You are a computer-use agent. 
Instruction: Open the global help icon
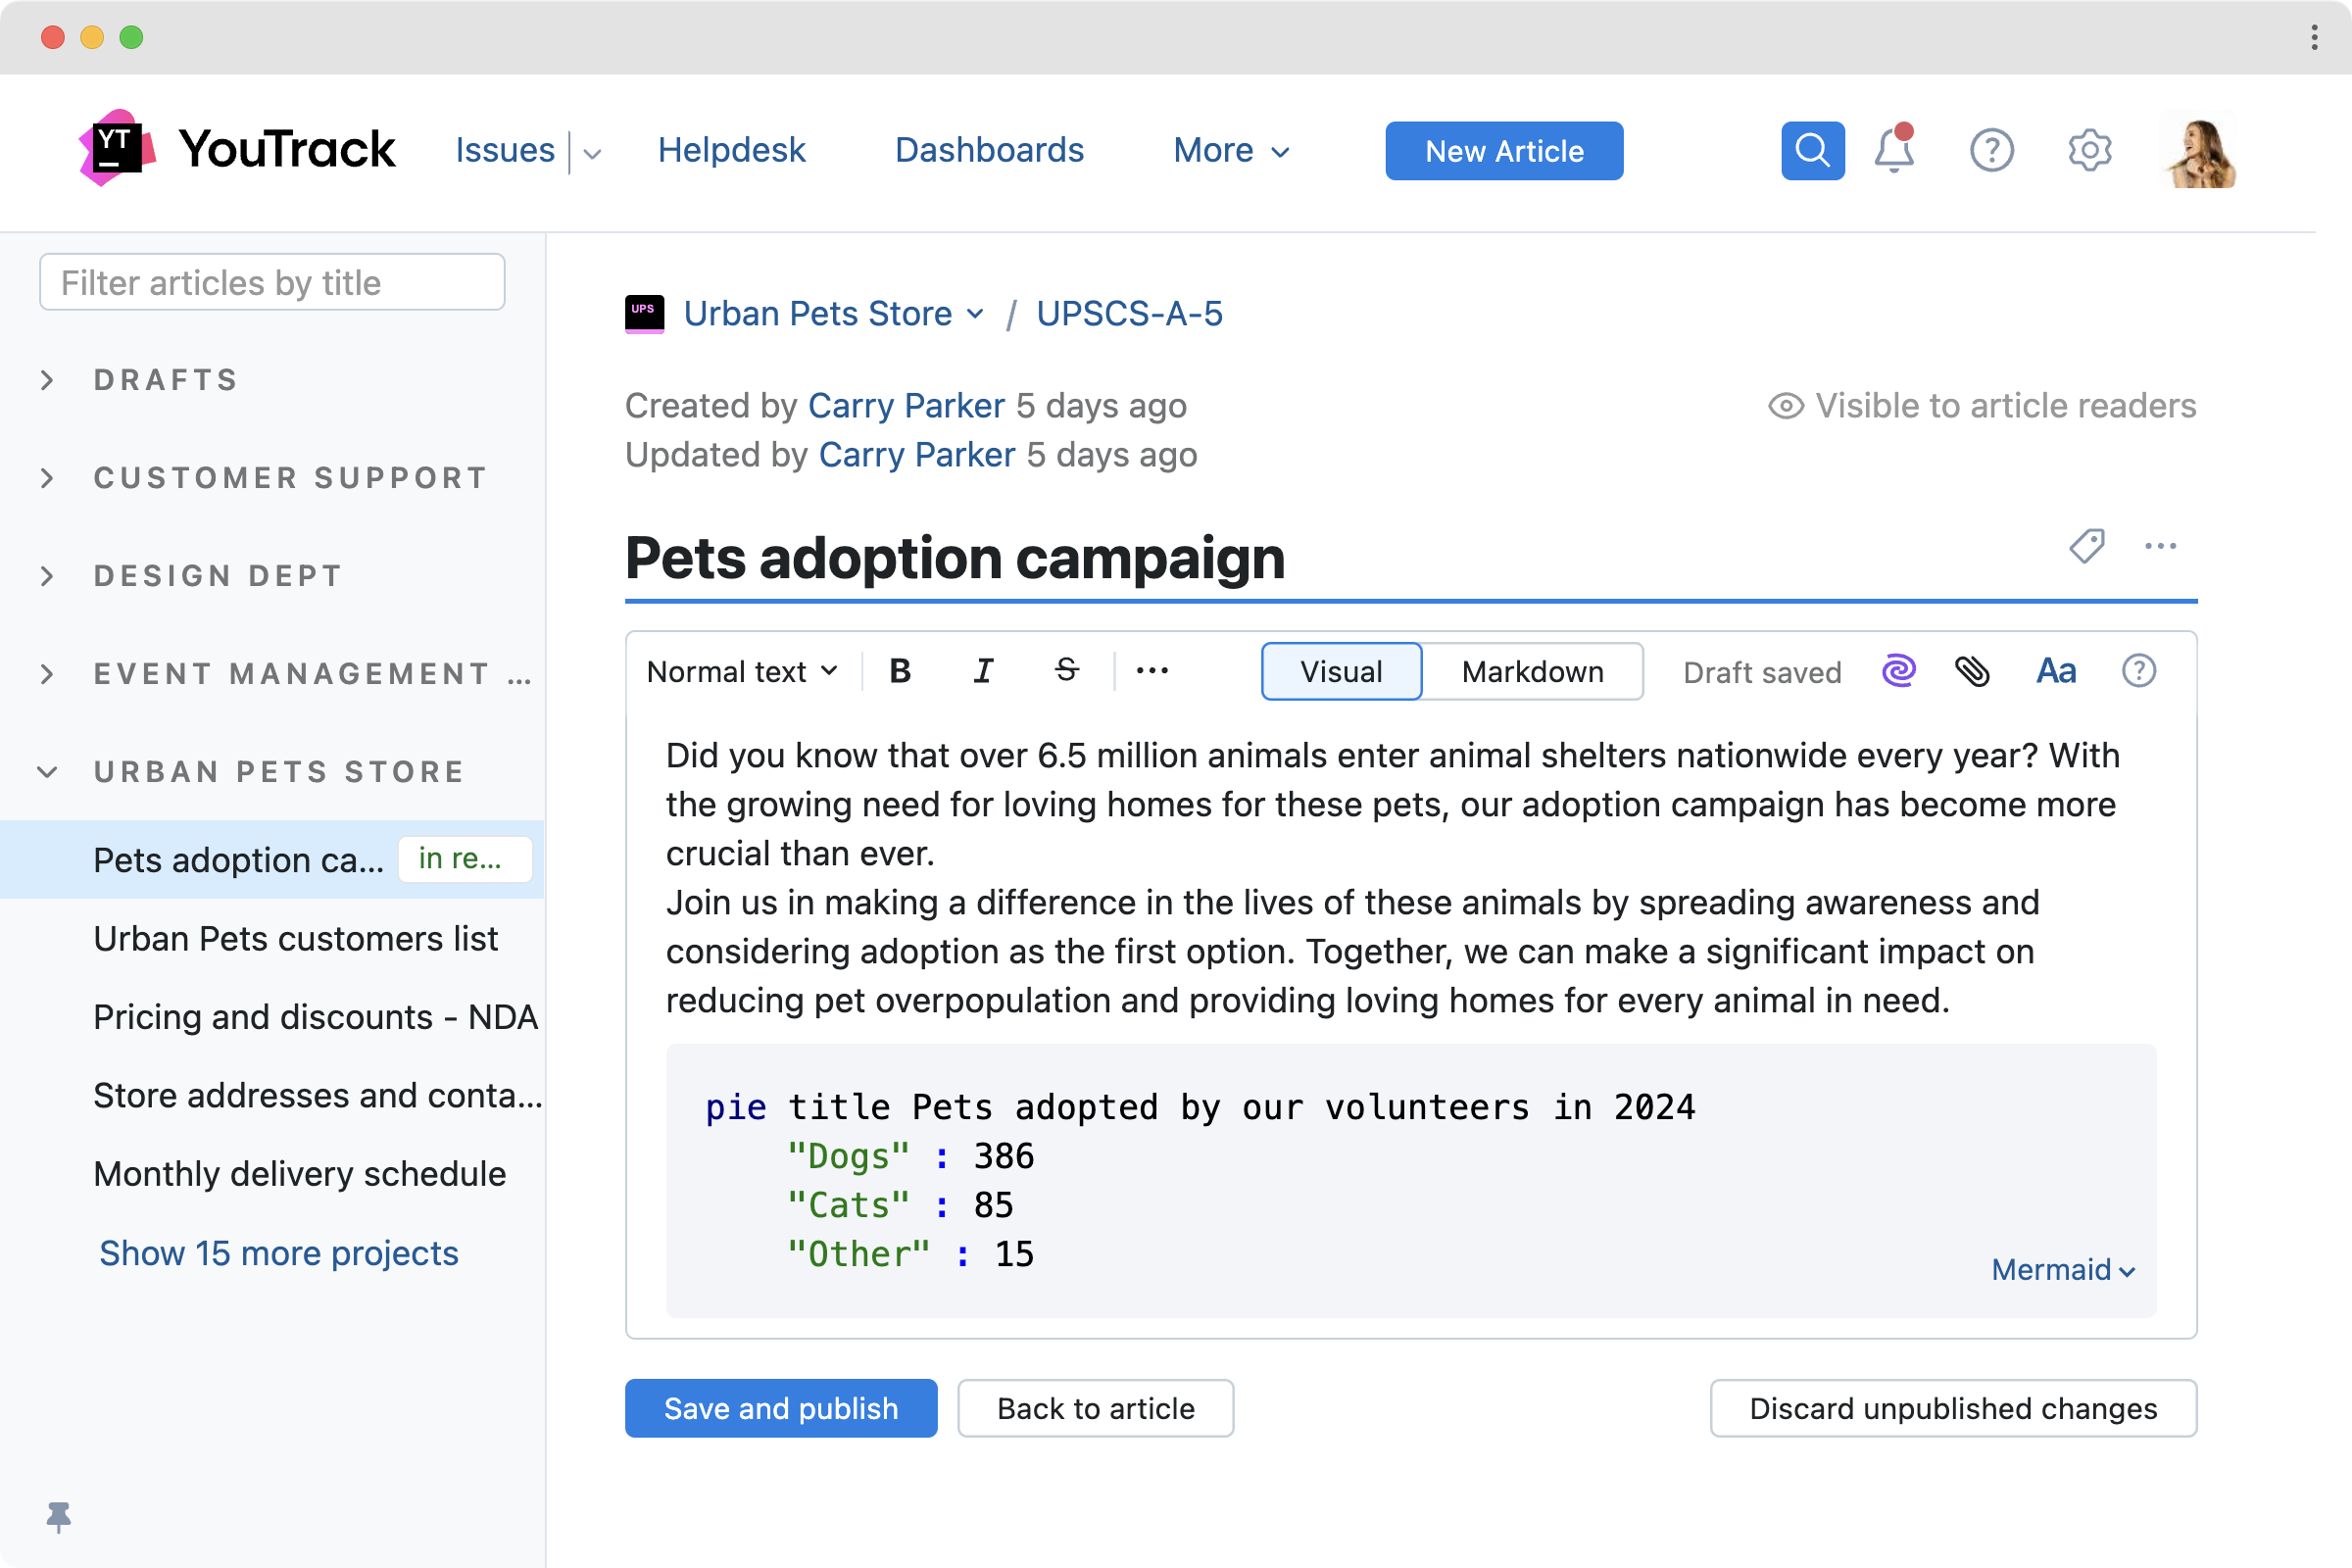1991,151
